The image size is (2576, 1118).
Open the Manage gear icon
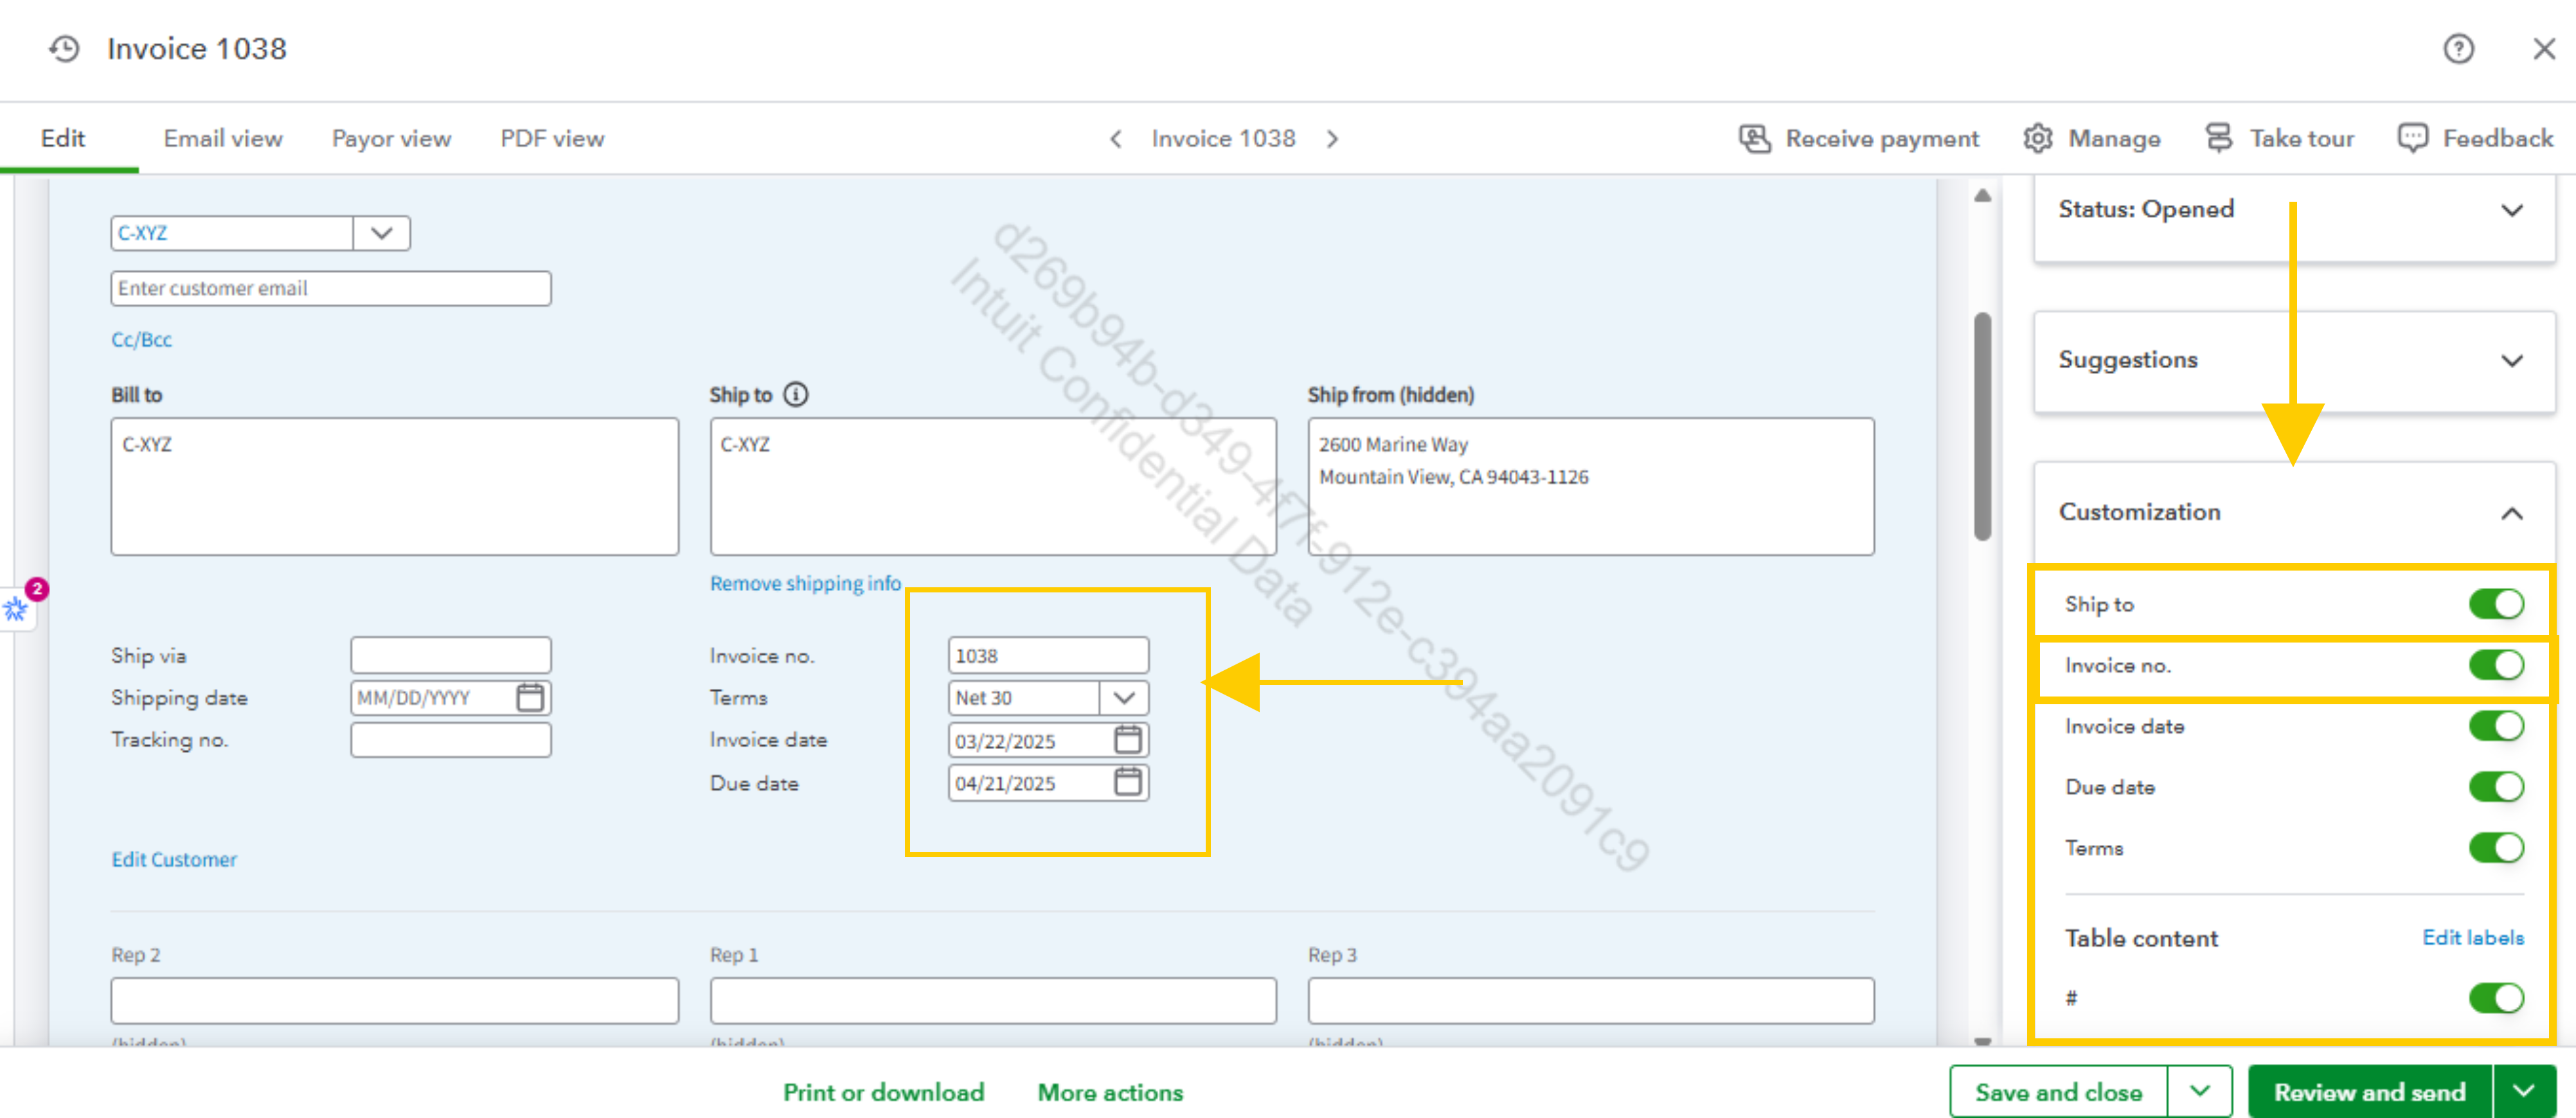(x=2038, y=138)
